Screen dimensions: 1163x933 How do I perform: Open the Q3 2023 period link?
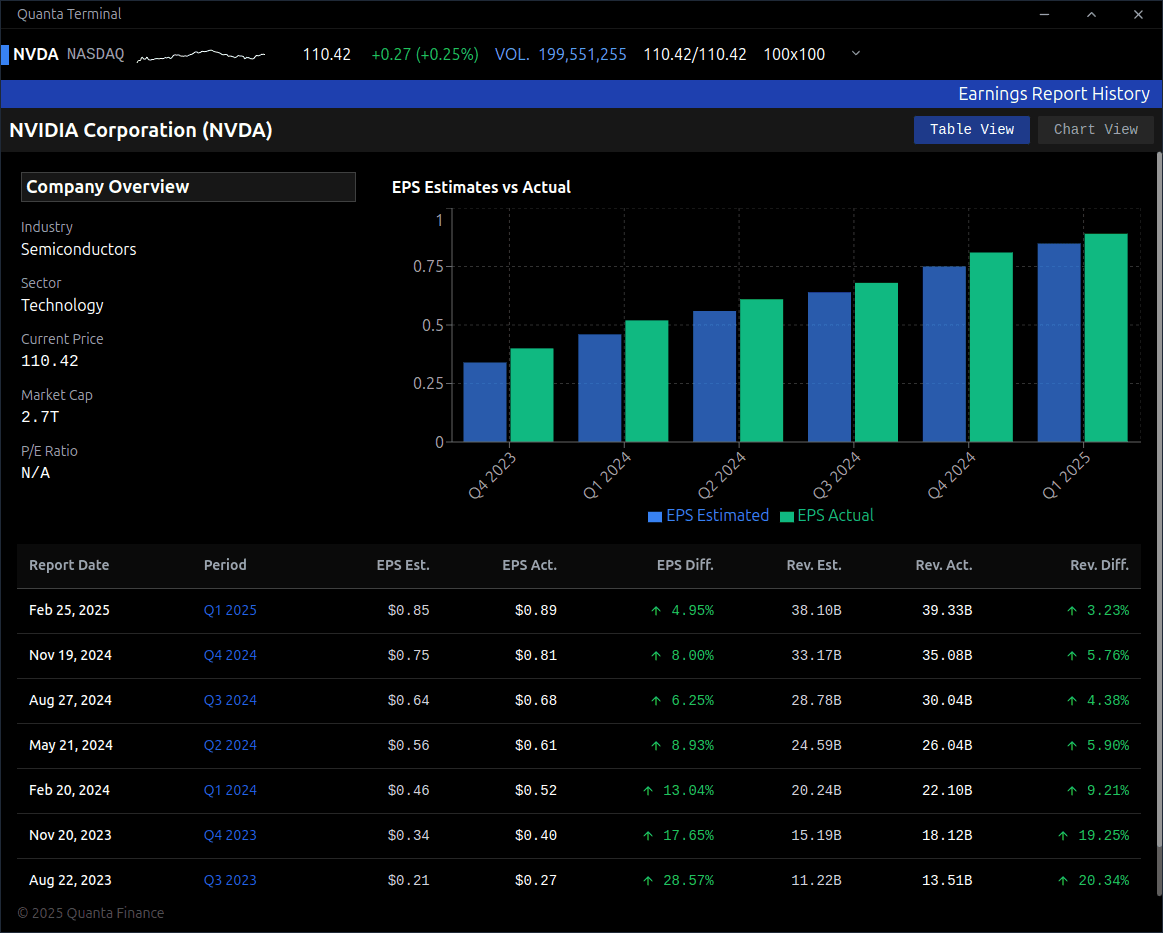230,880
